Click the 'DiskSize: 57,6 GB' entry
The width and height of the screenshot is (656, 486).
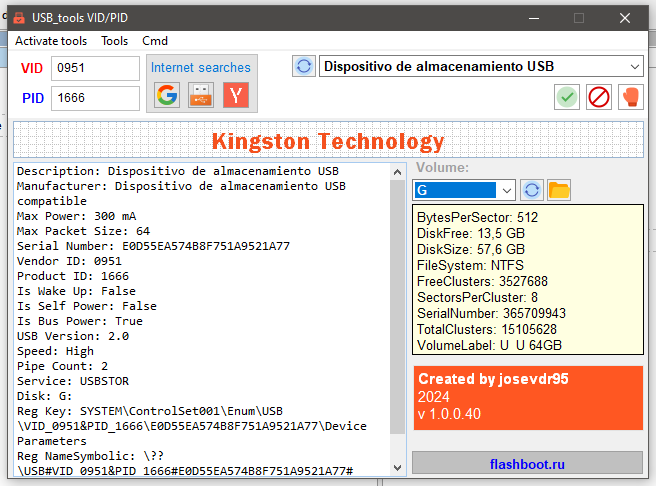point(471,249)
